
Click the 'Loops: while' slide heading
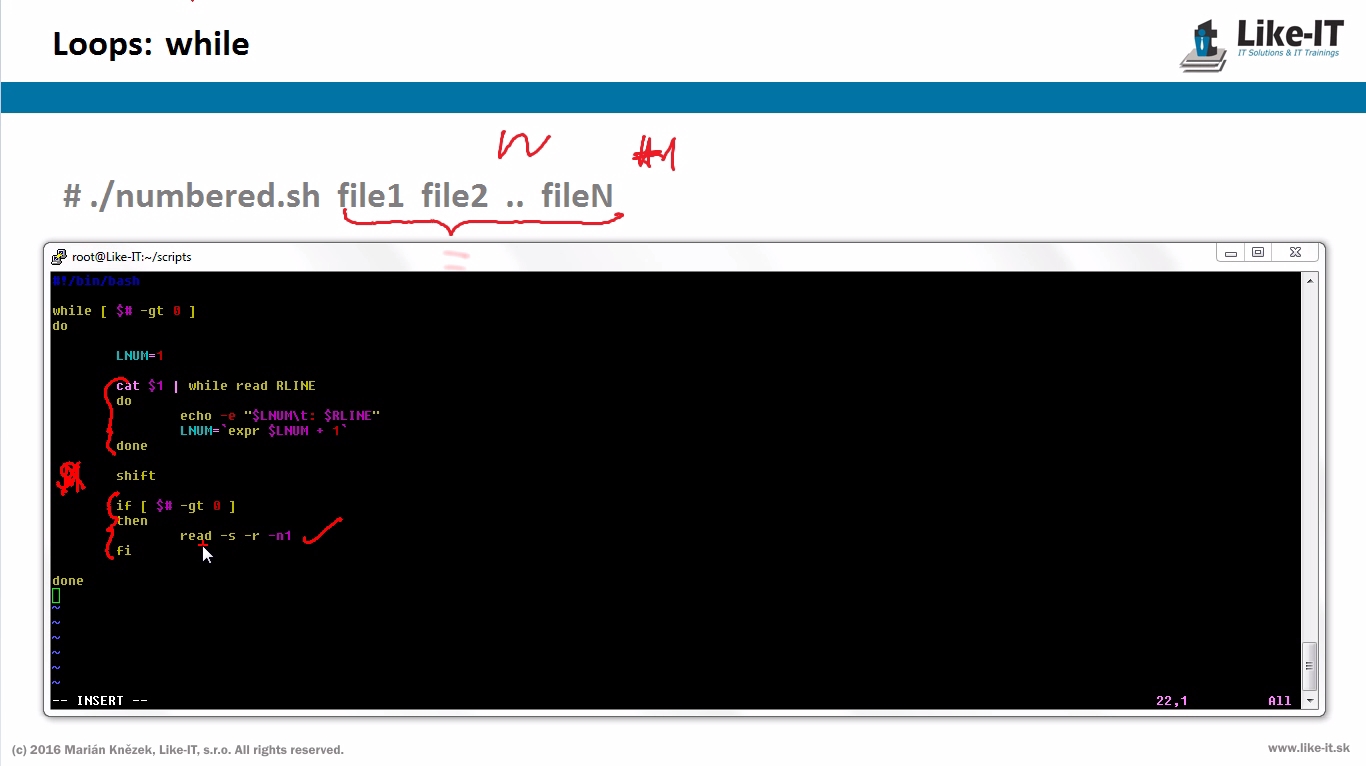[151, 44]
